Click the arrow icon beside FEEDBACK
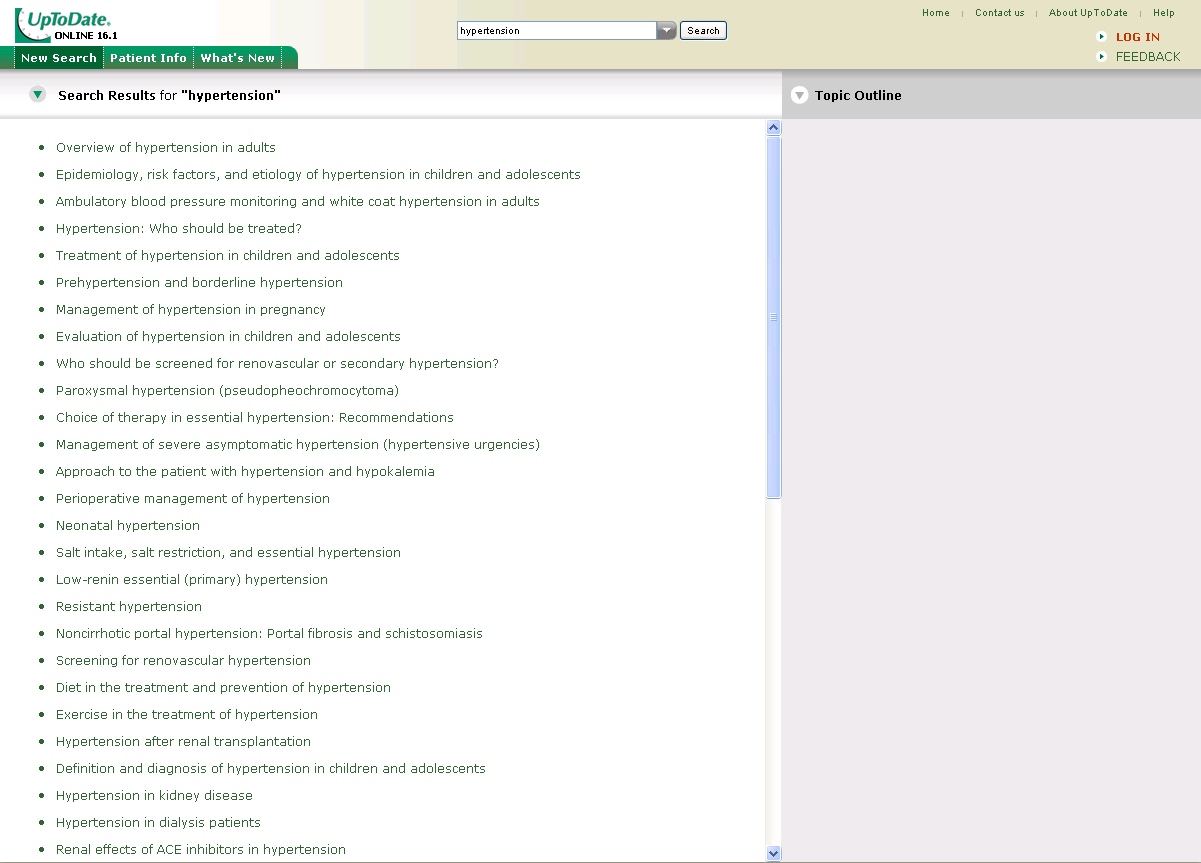The height and width of the screenshot is (863, 1201). tap(1101, 57)
